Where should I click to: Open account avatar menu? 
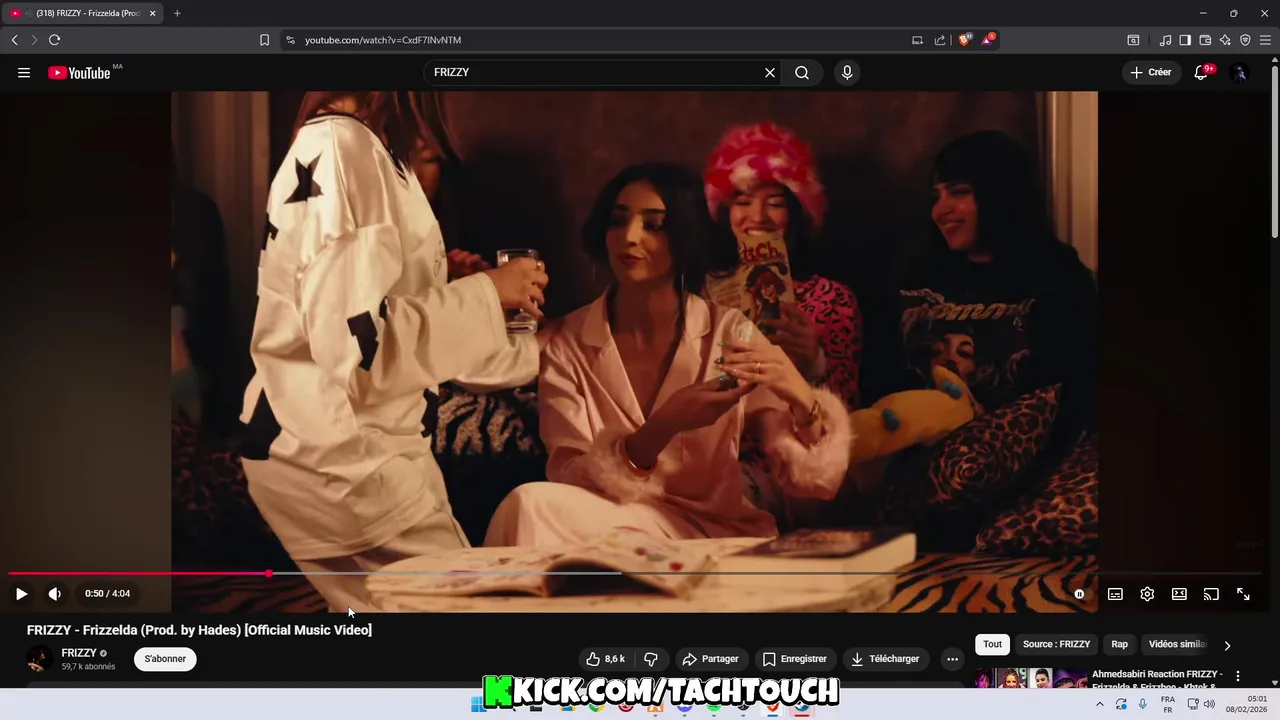point(1240,72)
